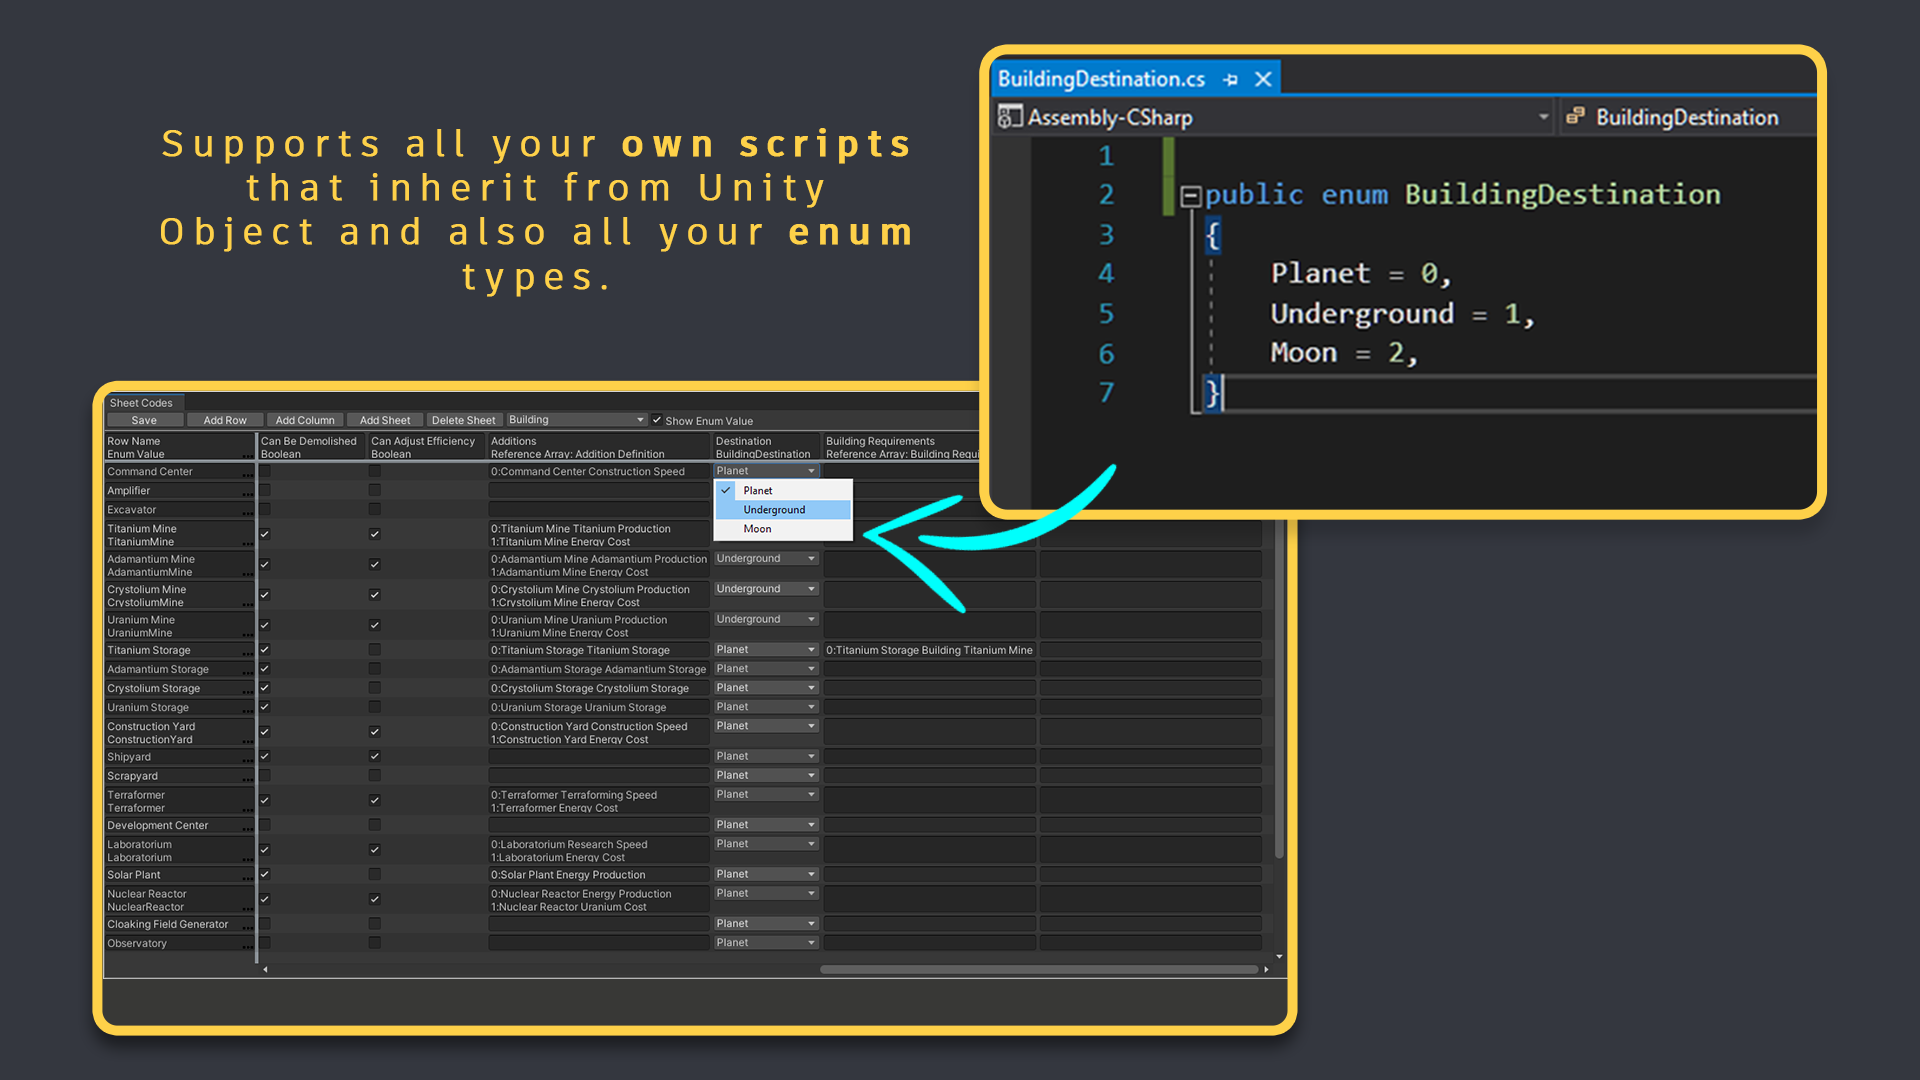
Task: Toggle Can Be Demolished for Command Center
Action: [265, 471]
